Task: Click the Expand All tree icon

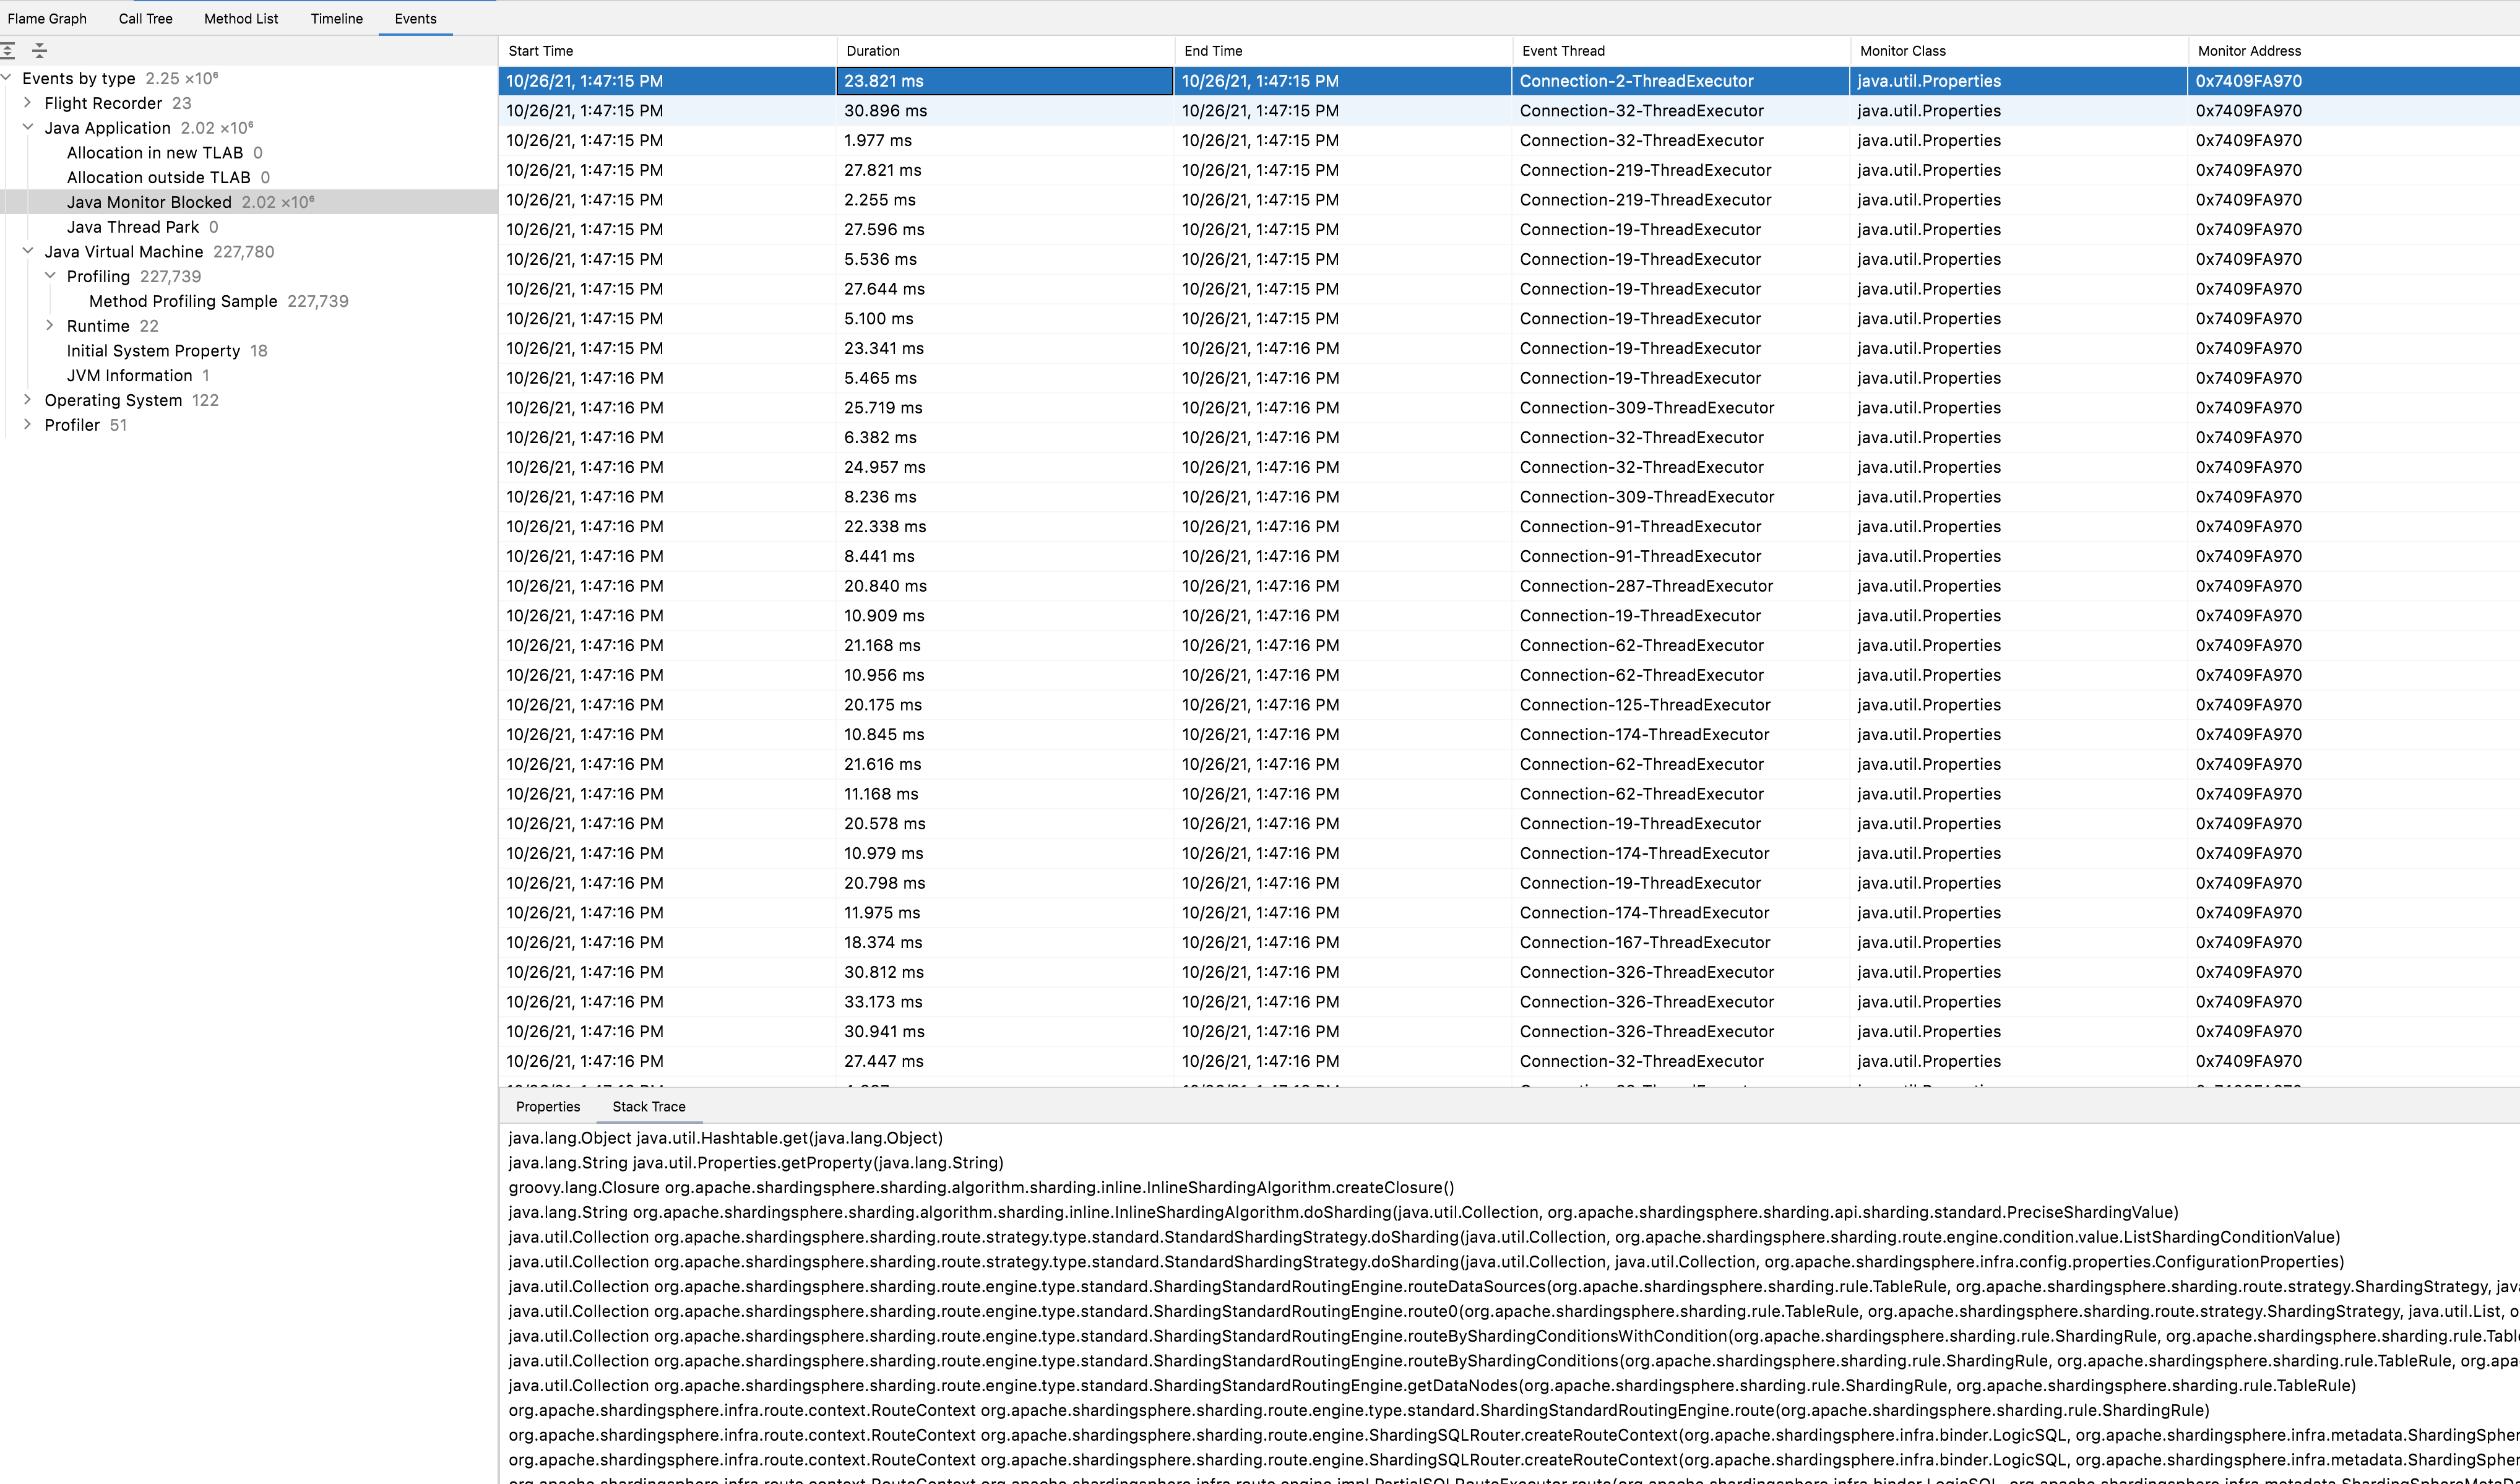Action: tap(8, 50)
